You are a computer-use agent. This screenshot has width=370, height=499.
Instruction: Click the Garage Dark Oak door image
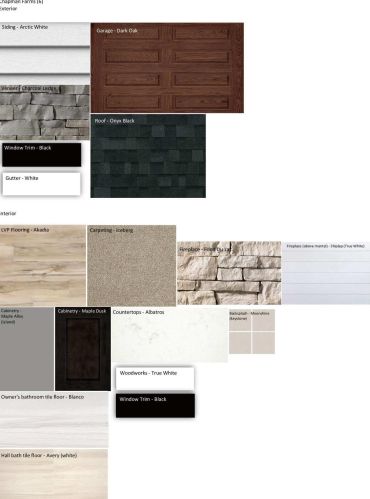pyautogui.click(x=167, y=68)
